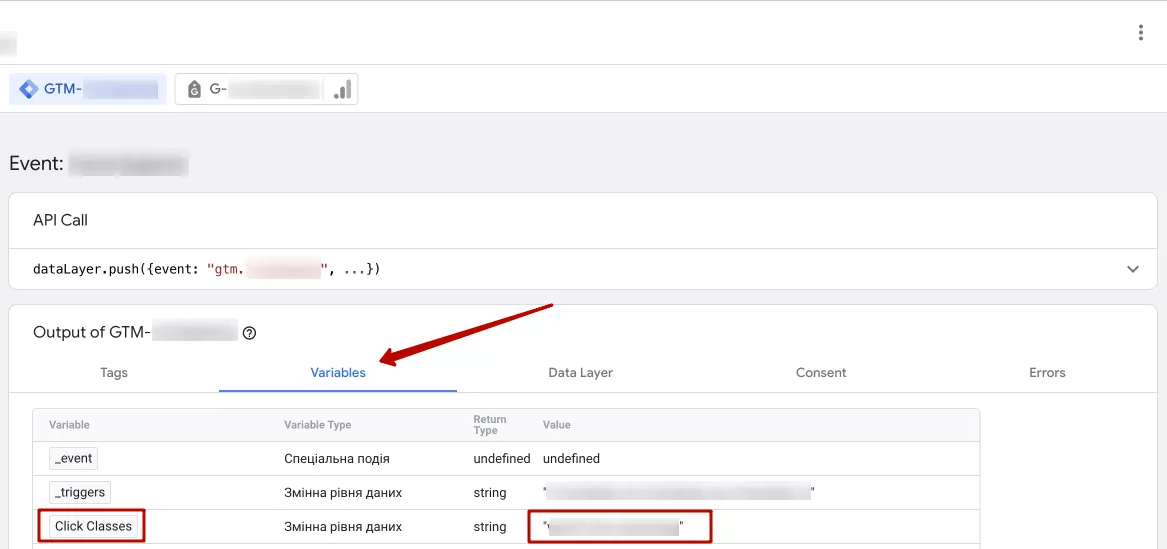Click the _triggers variable chip
The image size is (1167, 549).
point(80,492)
